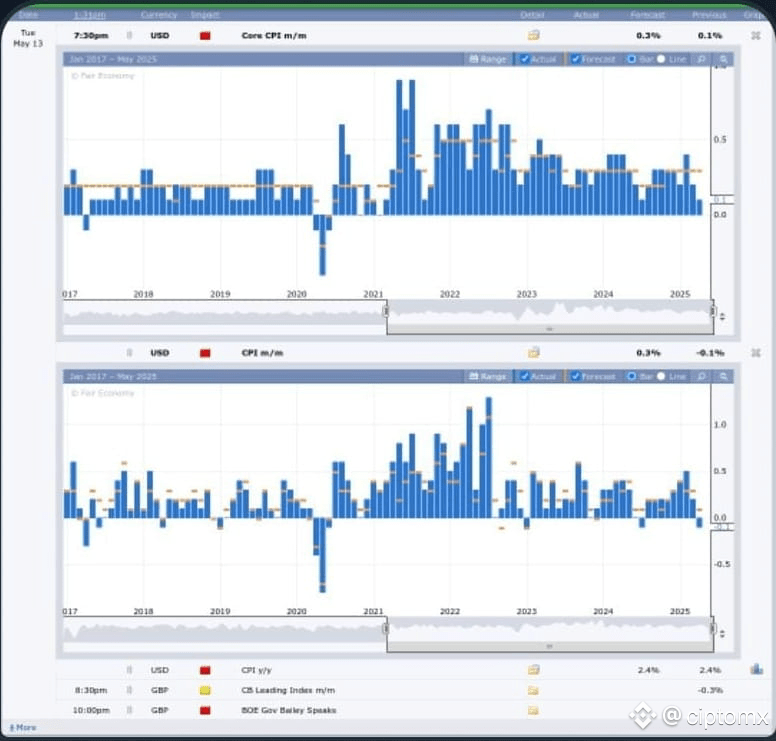This screenshot has height=741, width=776.
Task: Click the Core CPI m/m event name
Action: (x=274, y=36)
